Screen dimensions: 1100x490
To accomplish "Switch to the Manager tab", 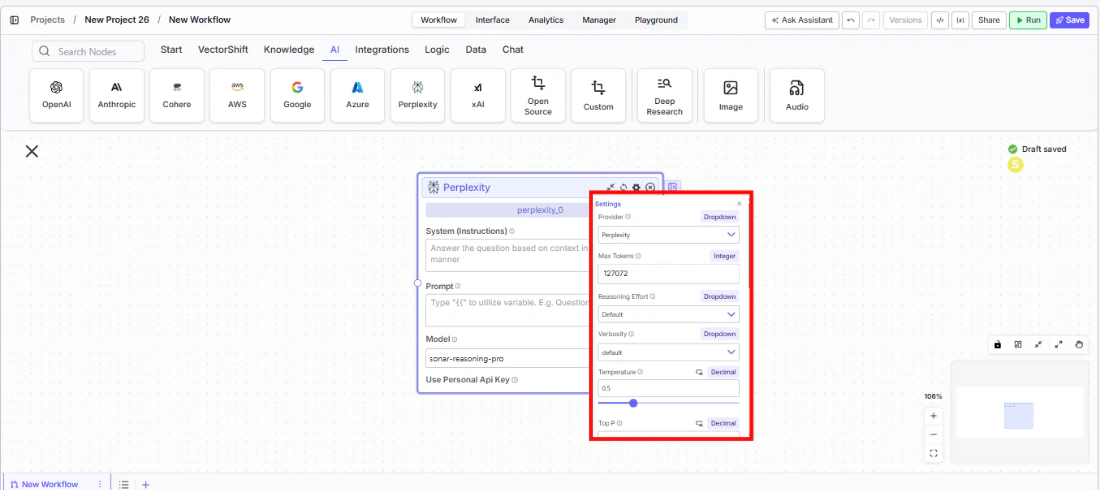I will coord(599,20).
